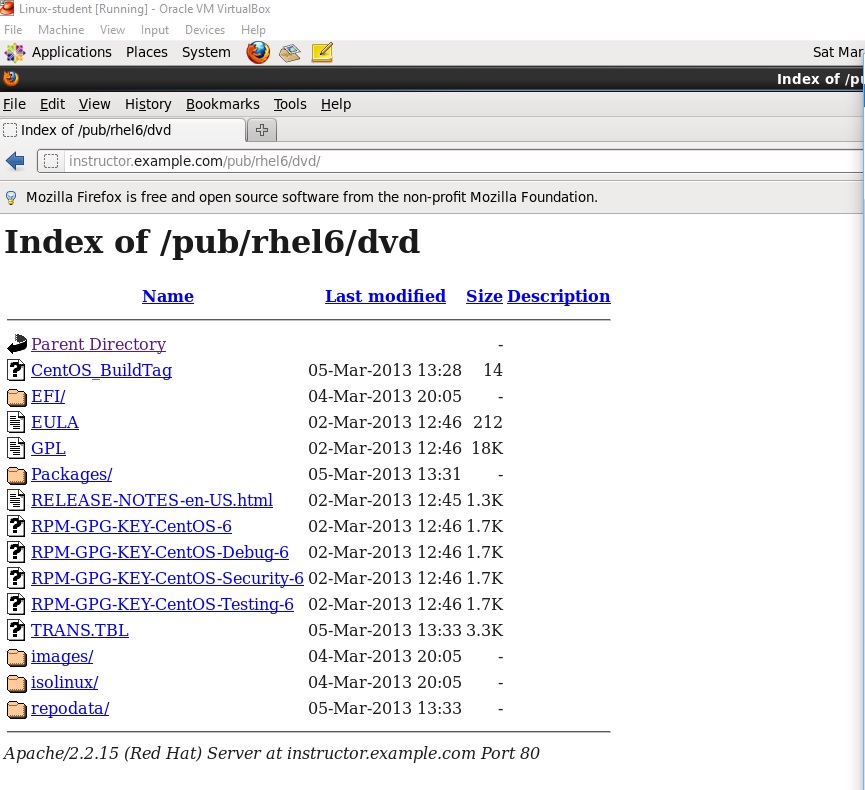Click the site identity icon in URL bar
The image size is (865, 790).
tap(51, 161)
